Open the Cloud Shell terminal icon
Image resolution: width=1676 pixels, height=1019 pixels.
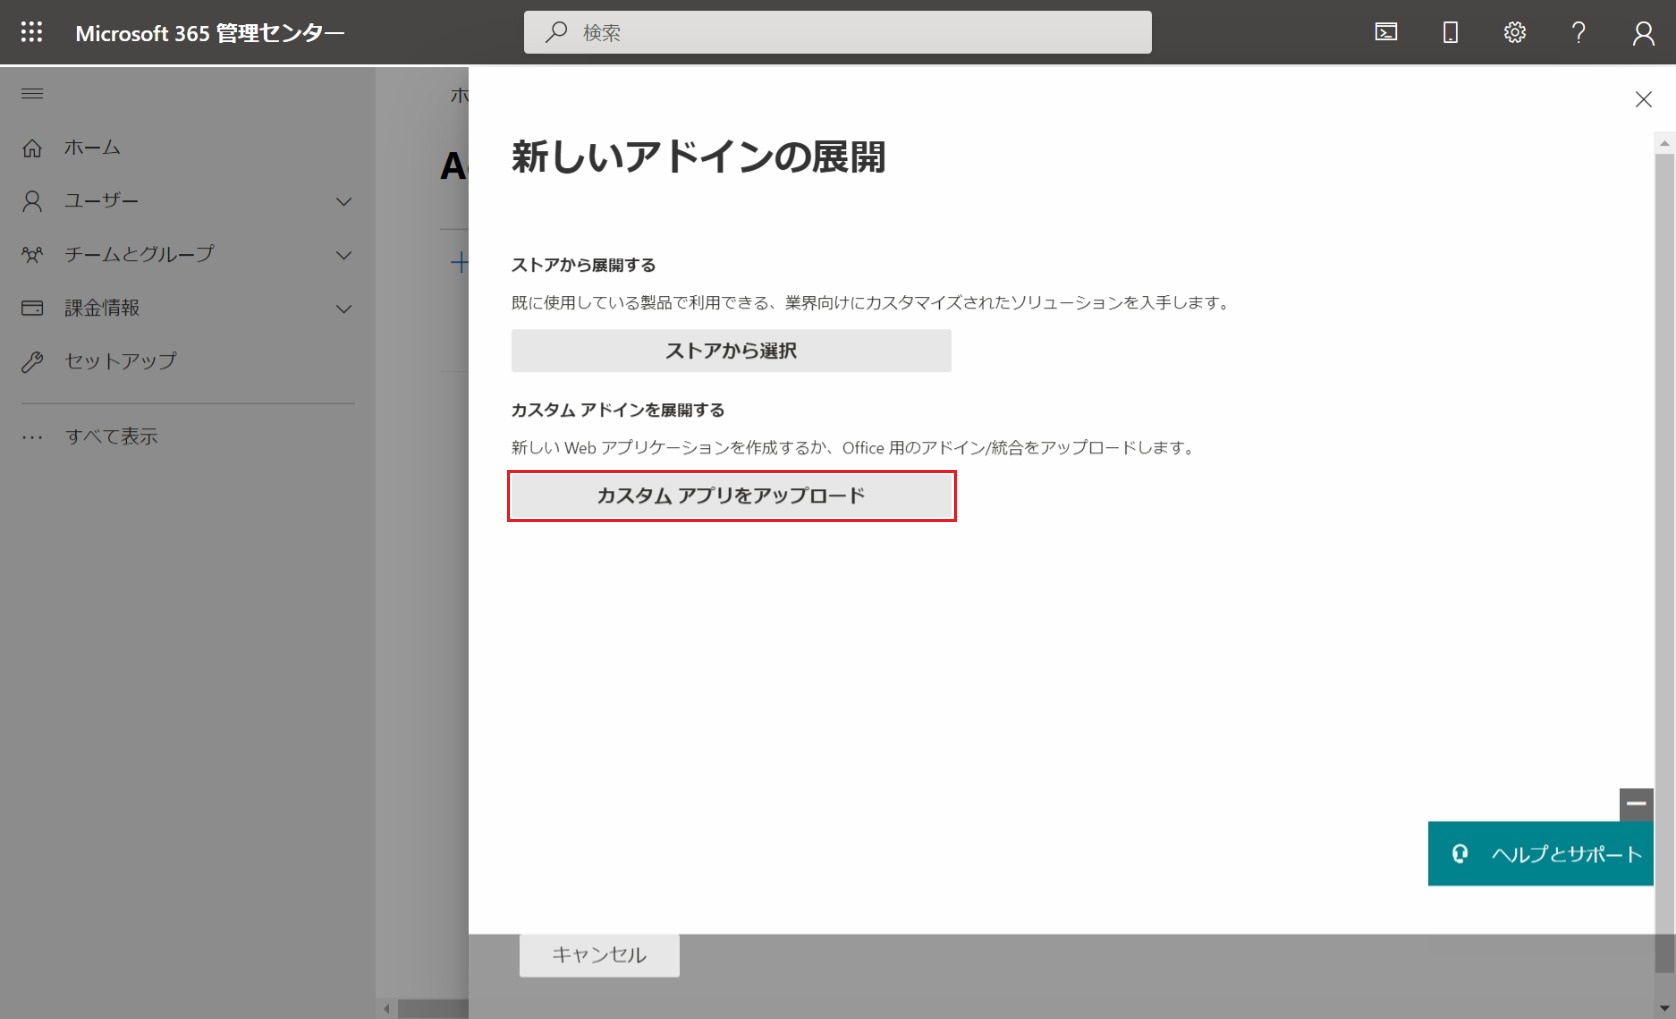point(1386,32)
